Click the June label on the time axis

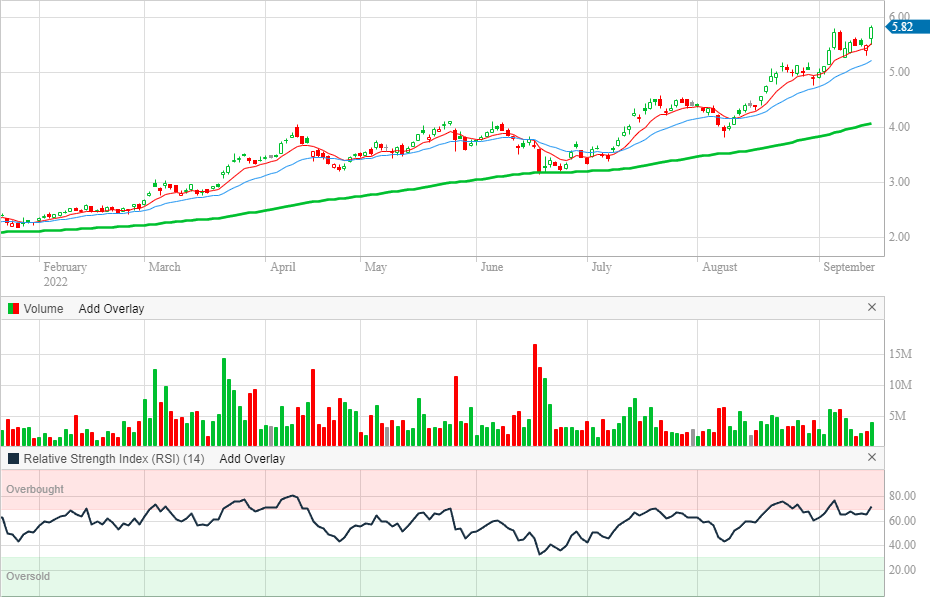click(x=491, y=267)
